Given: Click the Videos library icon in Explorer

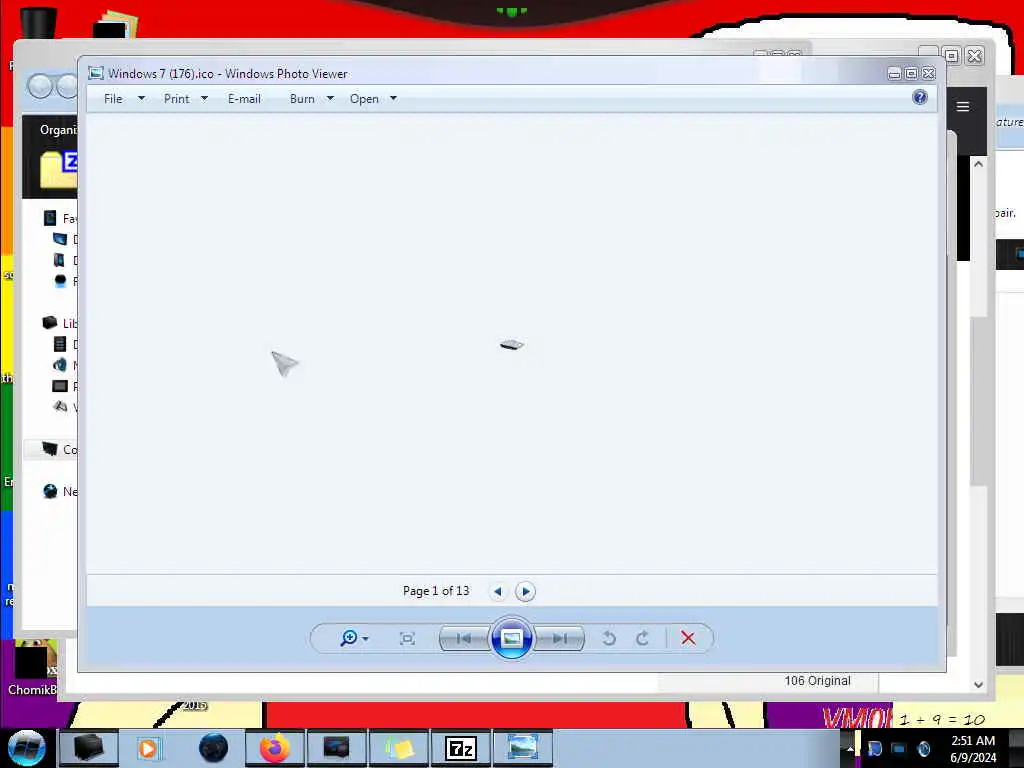Looking at the screenshot, I should point(60,407).
